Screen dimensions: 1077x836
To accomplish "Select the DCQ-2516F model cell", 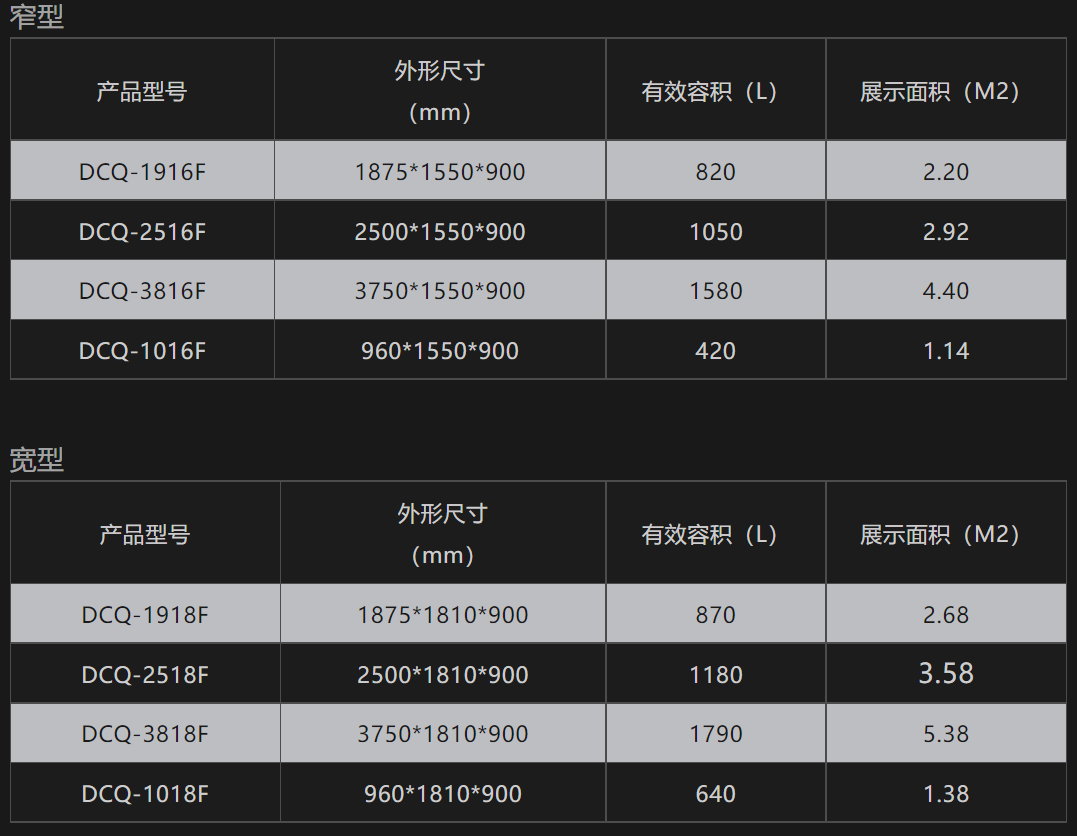I will [142, 232].
